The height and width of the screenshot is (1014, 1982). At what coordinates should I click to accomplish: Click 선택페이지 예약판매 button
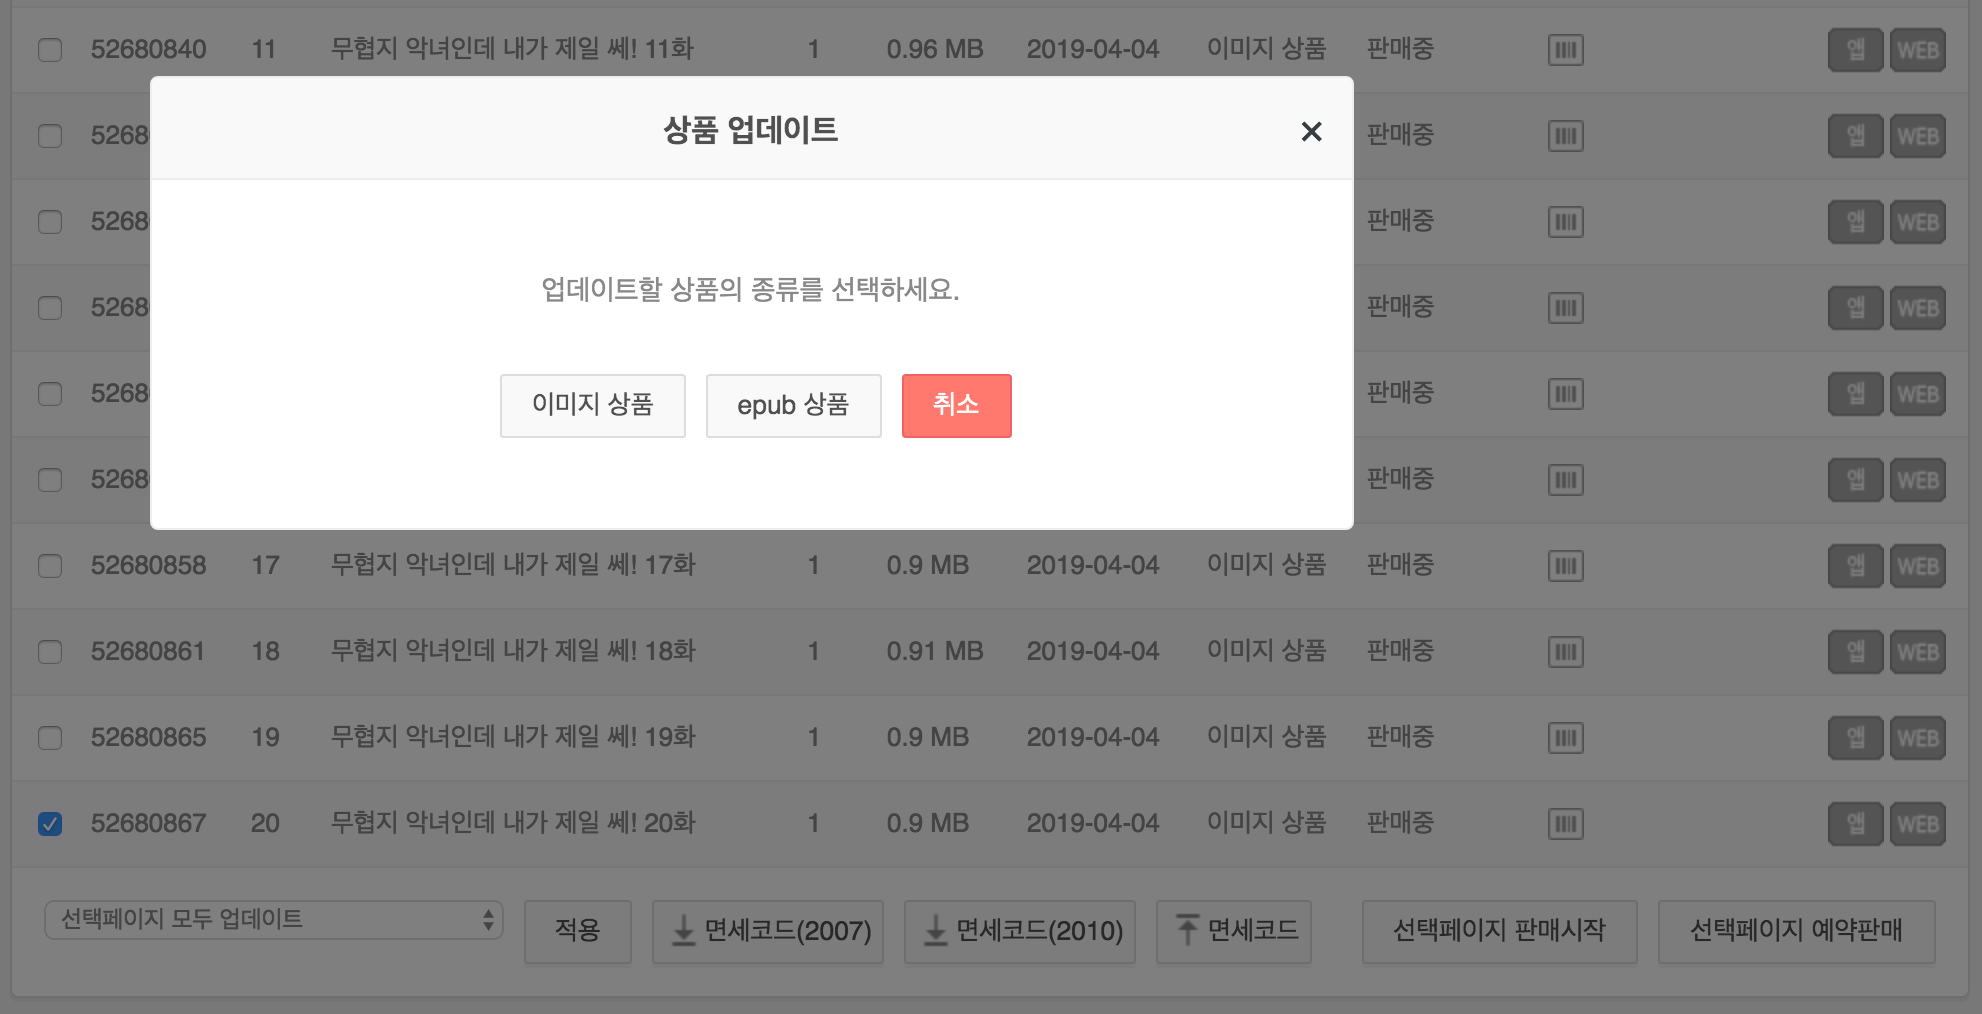pyautogui.click(x=1797, y=931)
